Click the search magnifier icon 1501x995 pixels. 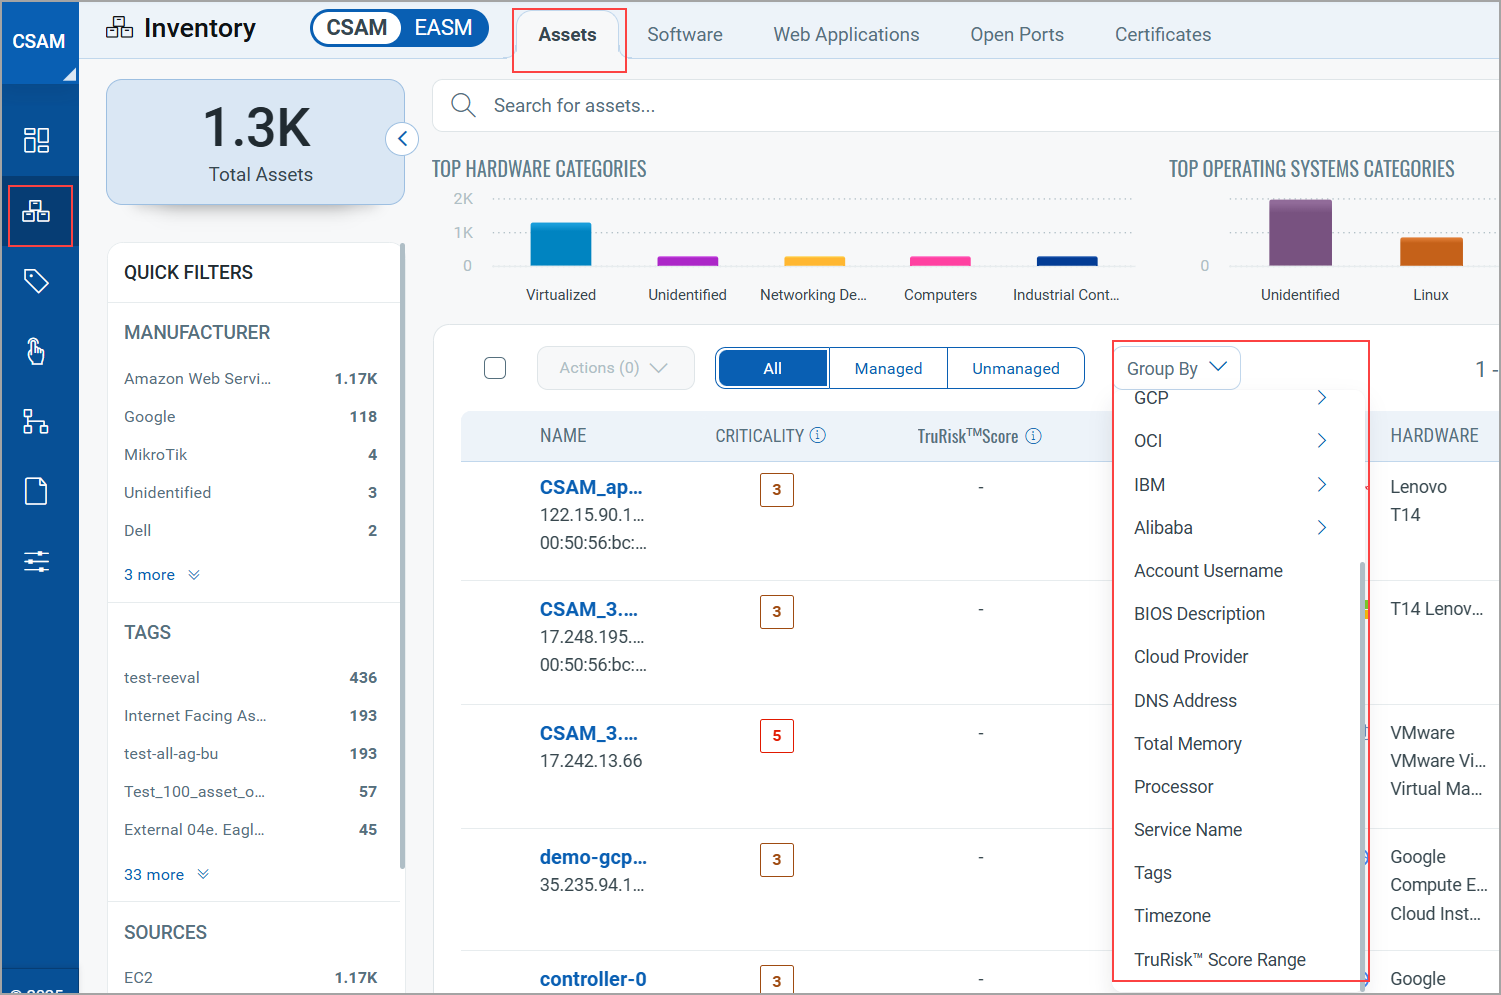pos(463,105)
